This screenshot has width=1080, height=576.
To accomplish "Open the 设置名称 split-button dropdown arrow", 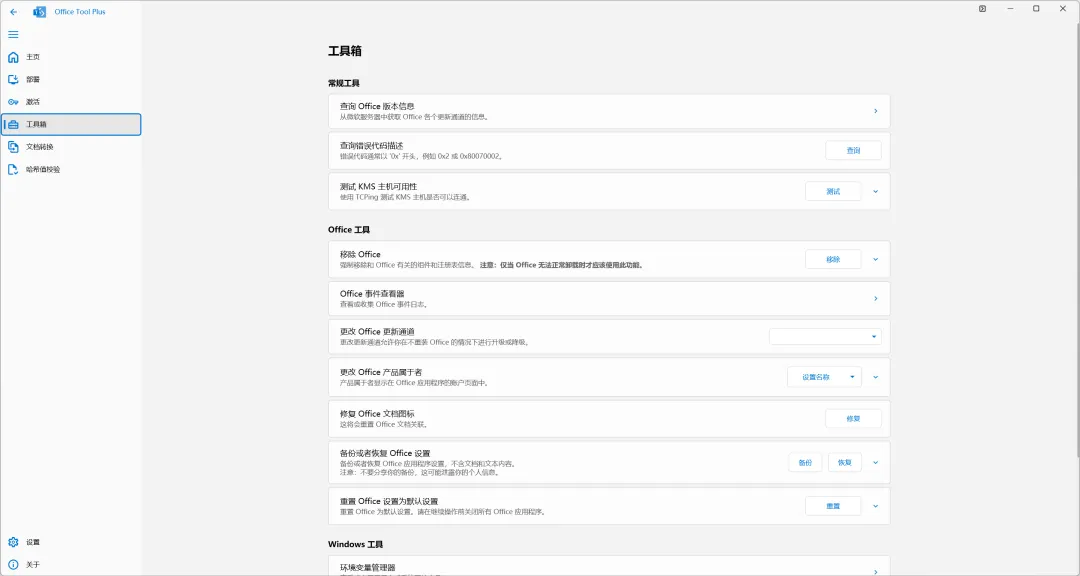I will coord(852,377).
